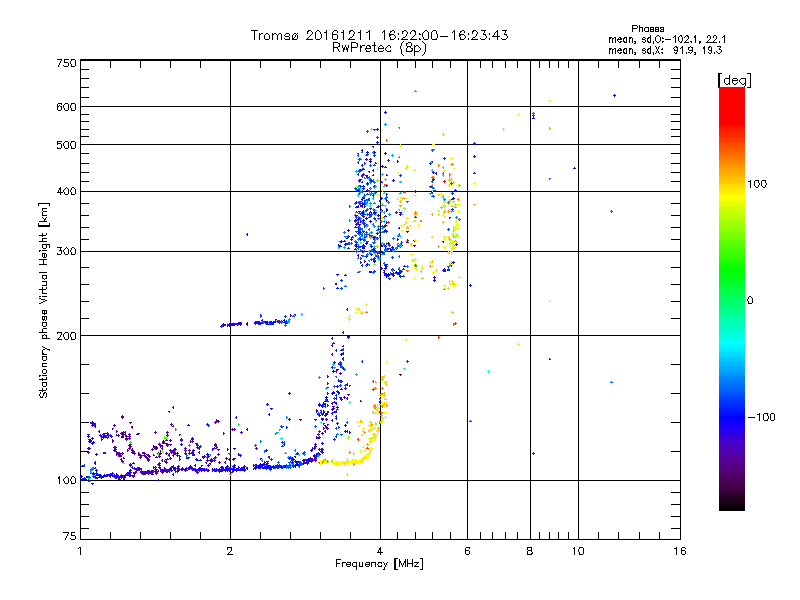Click the y-axis tick label '400'
This screenshot has height=600, width=800.
coord(67,192)
